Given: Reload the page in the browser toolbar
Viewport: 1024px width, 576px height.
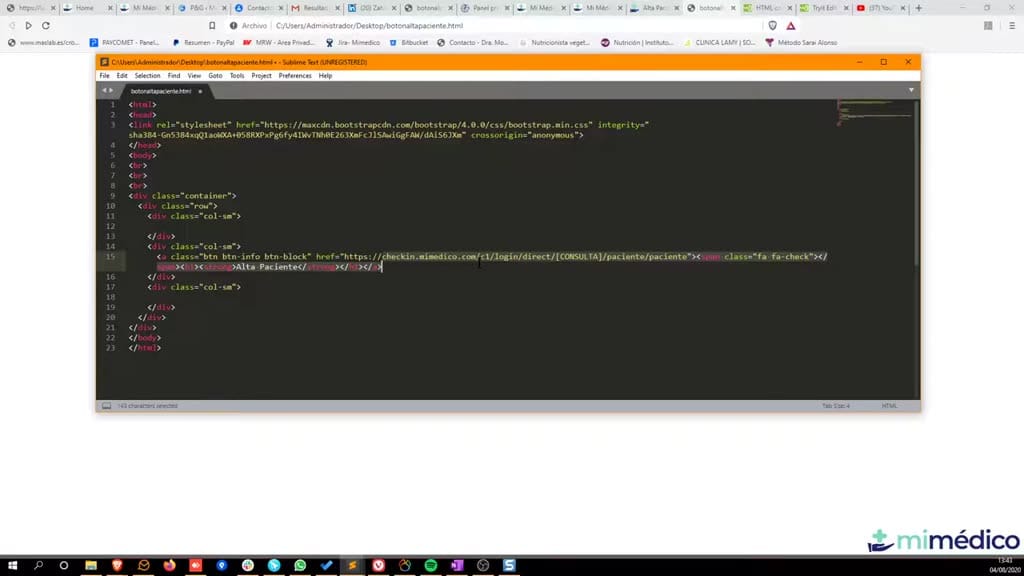Looking at the screenshot, I should 46,25.
